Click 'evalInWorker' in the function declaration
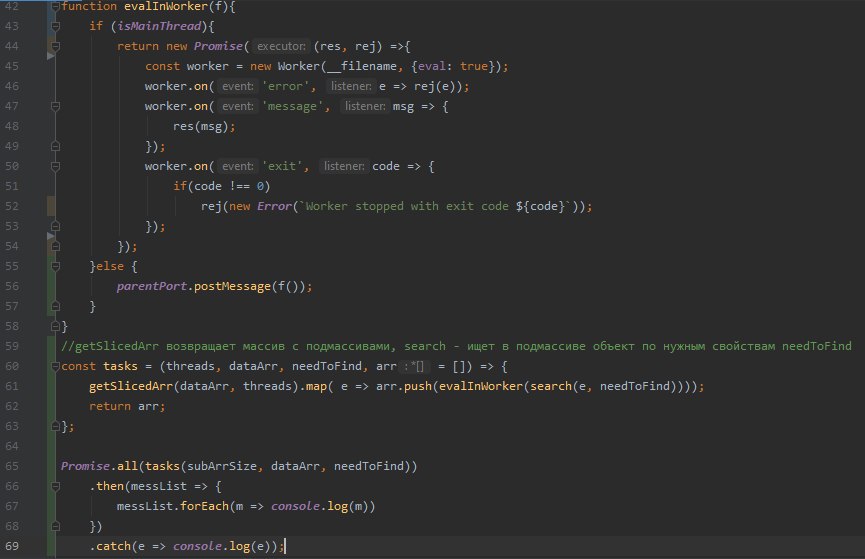865x559 pixels. (x=165, y=7)
